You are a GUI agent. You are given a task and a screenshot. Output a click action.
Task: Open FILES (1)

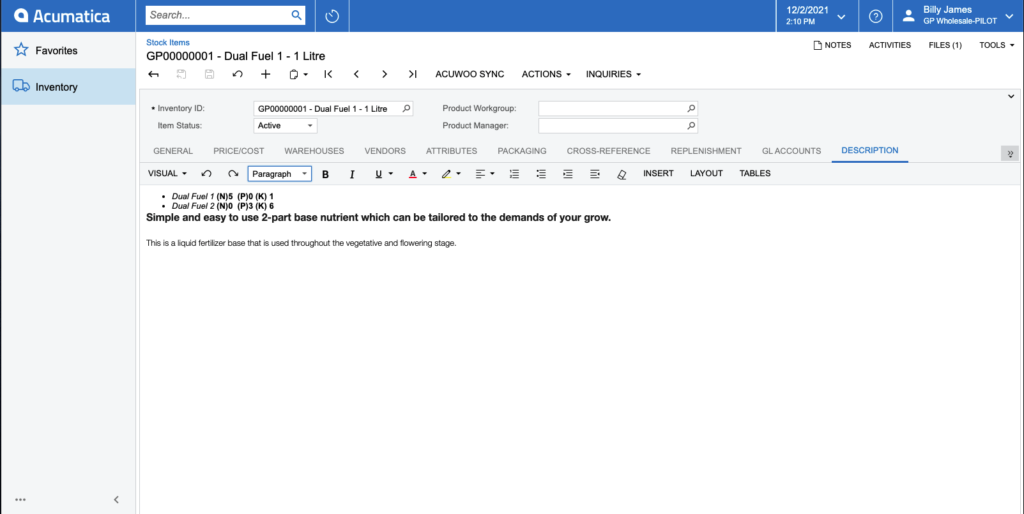(x=945, y=45)
